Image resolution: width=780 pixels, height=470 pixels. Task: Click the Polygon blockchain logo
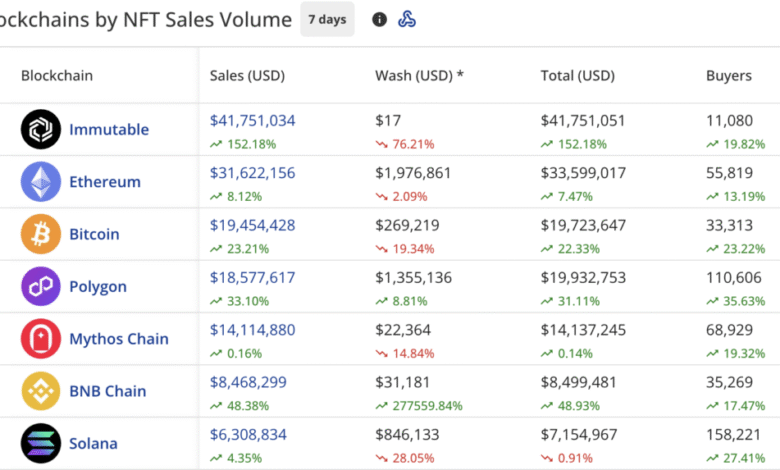tap(41, 286)
